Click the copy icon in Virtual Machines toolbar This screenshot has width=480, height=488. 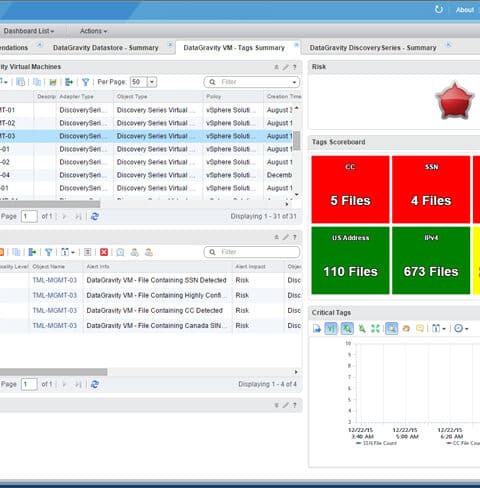[37, 82]
